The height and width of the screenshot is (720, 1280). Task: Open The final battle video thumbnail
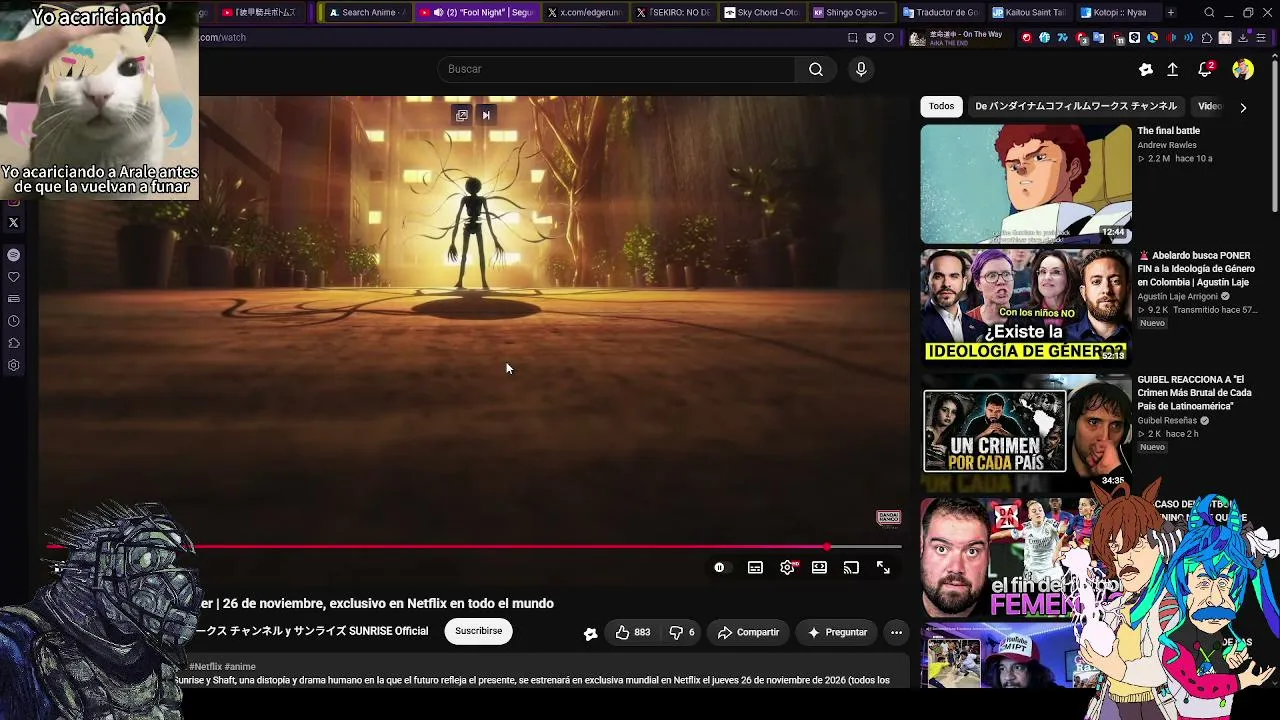point(1026,184)
